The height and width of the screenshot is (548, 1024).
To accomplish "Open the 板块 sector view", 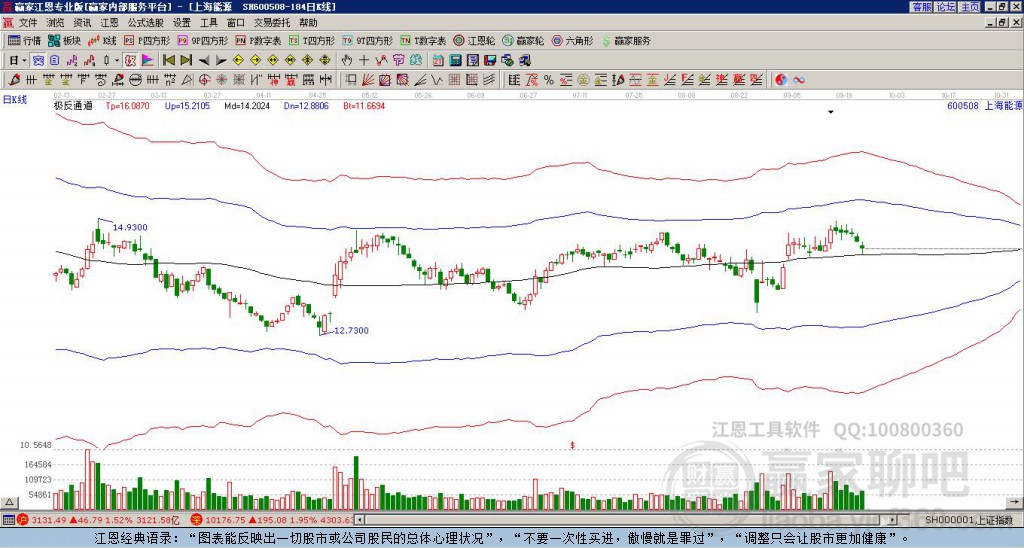I will coord(64,40).
